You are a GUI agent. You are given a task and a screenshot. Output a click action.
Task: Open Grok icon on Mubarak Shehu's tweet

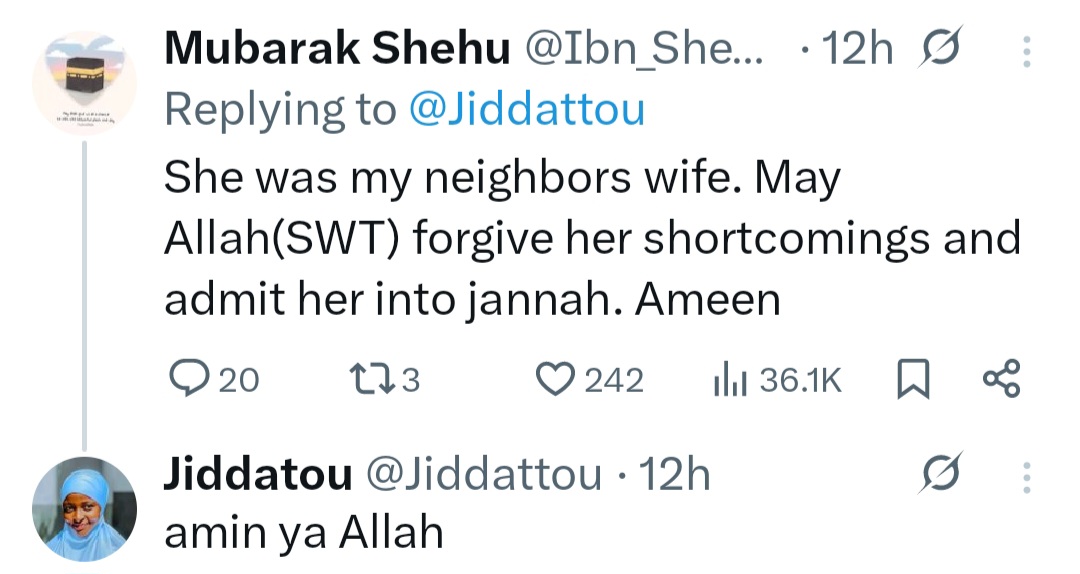pyautogui.click(x=939, y=50)
